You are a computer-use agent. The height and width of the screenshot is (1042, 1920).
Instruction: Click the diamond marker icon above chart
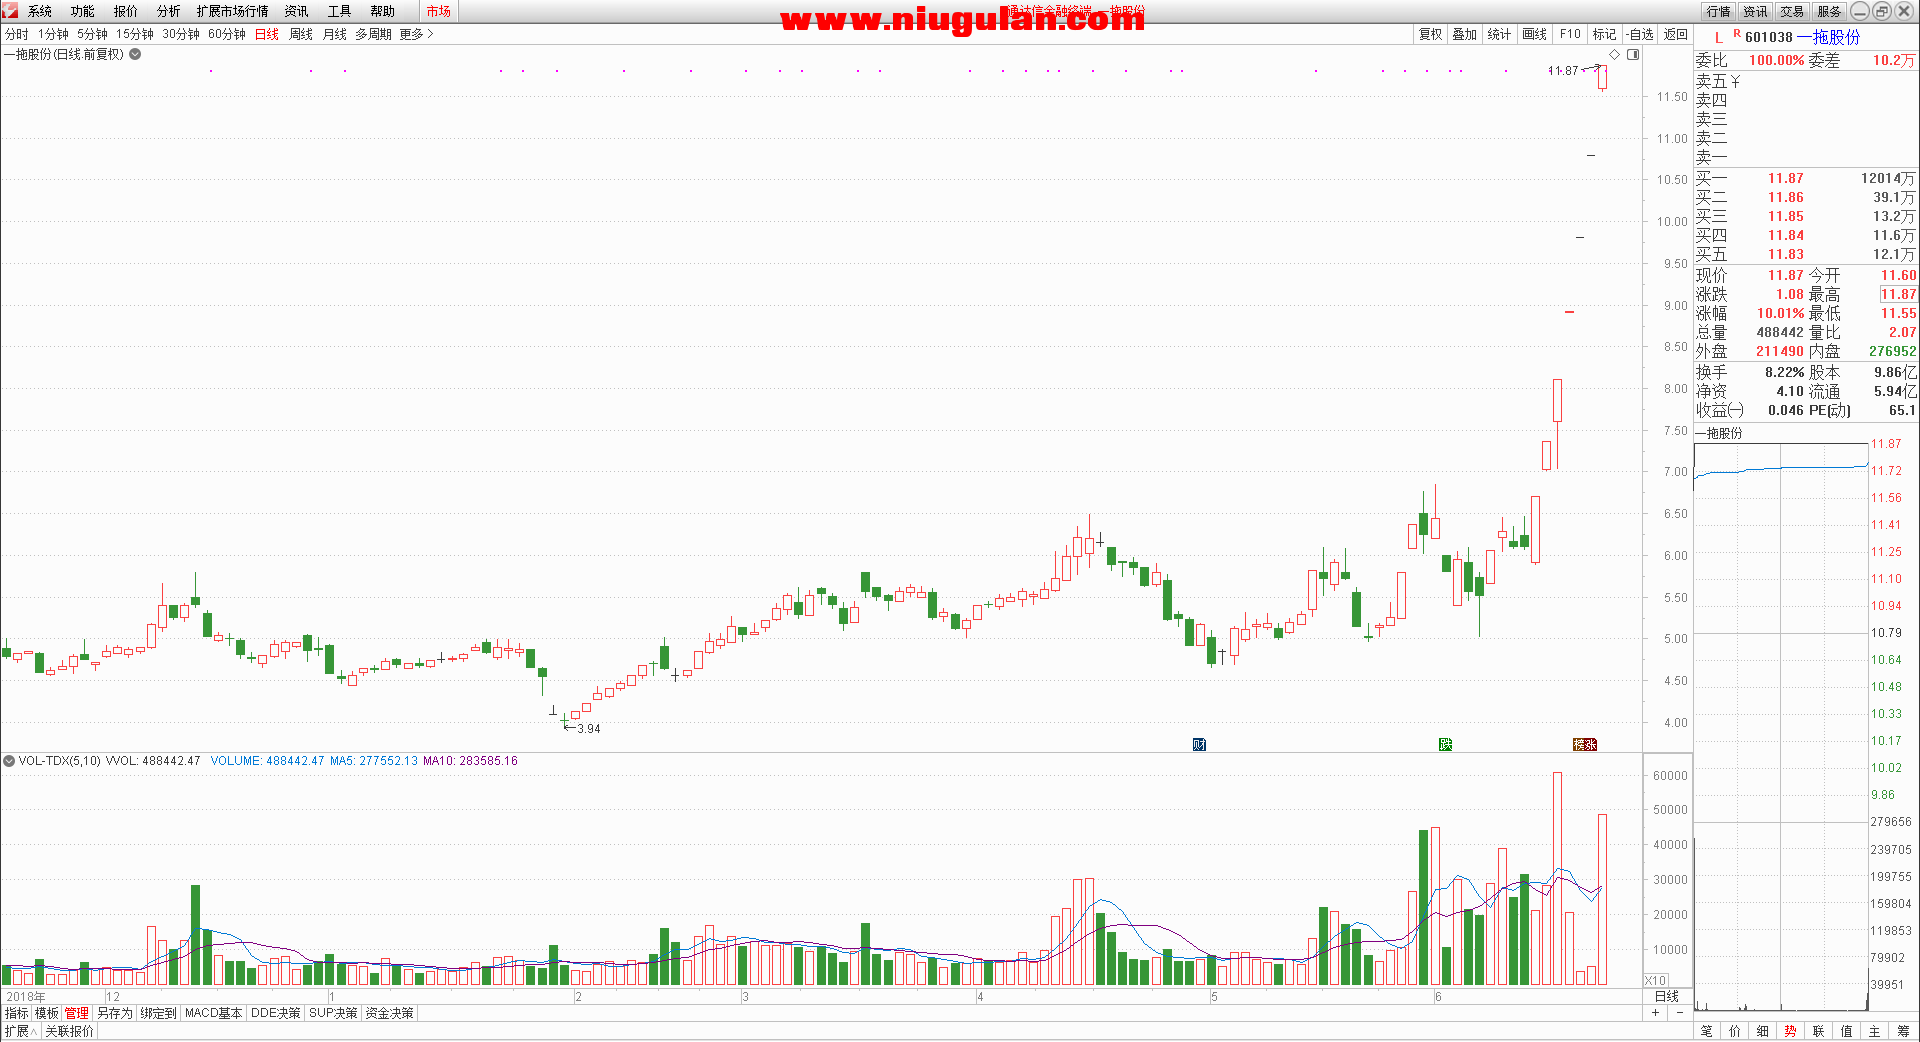coord(1615,54)
